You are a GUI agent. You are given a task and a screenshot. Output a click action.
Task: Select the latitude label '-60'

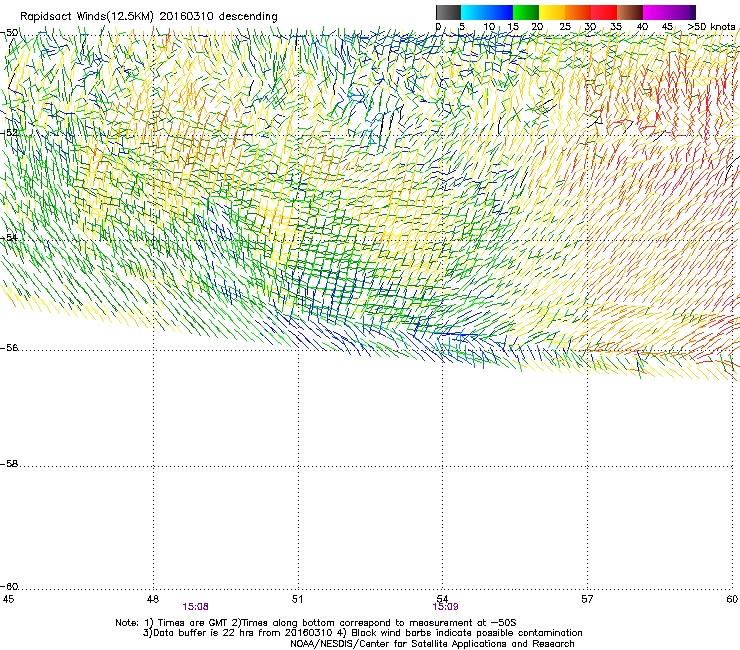tap(9, 587)
